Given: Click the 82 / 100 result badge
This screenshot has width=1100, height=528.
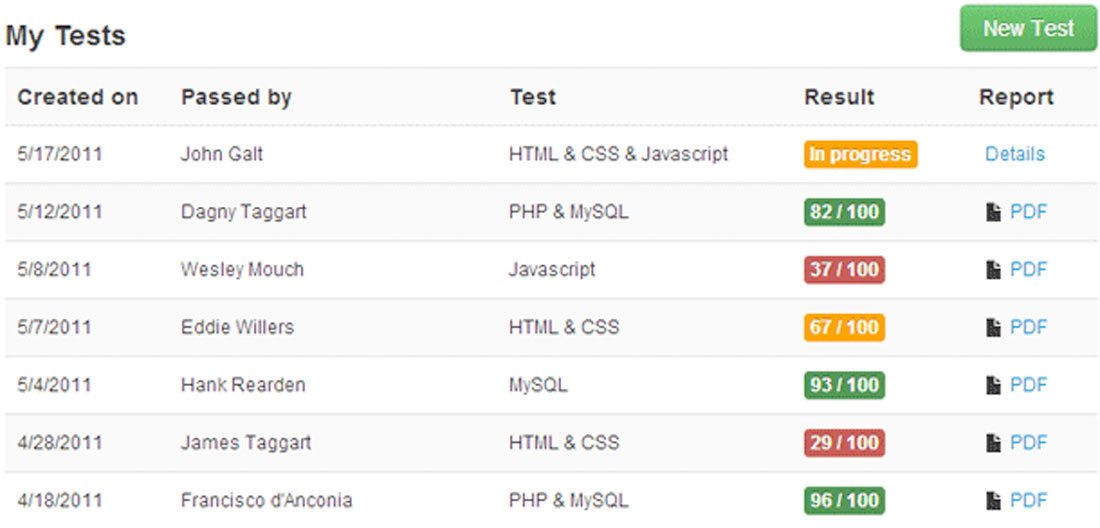Looking at the screenshot, I should coord(844,212).
